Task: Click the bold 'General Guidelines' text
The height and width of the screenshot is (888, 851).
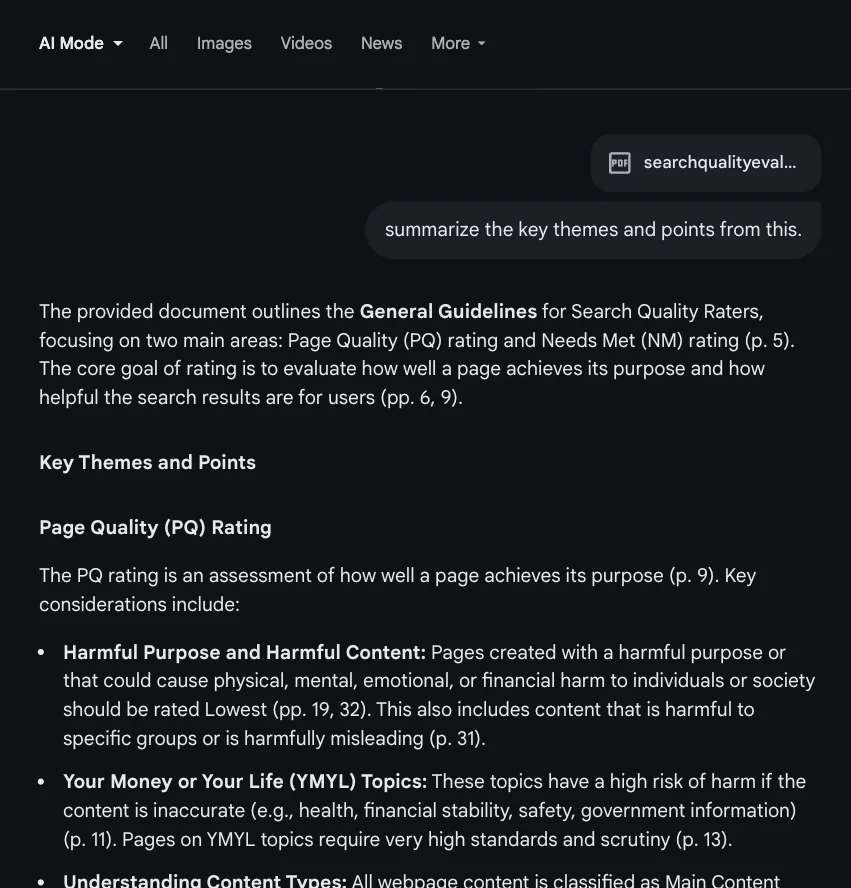Action: (x=448, y=311)
